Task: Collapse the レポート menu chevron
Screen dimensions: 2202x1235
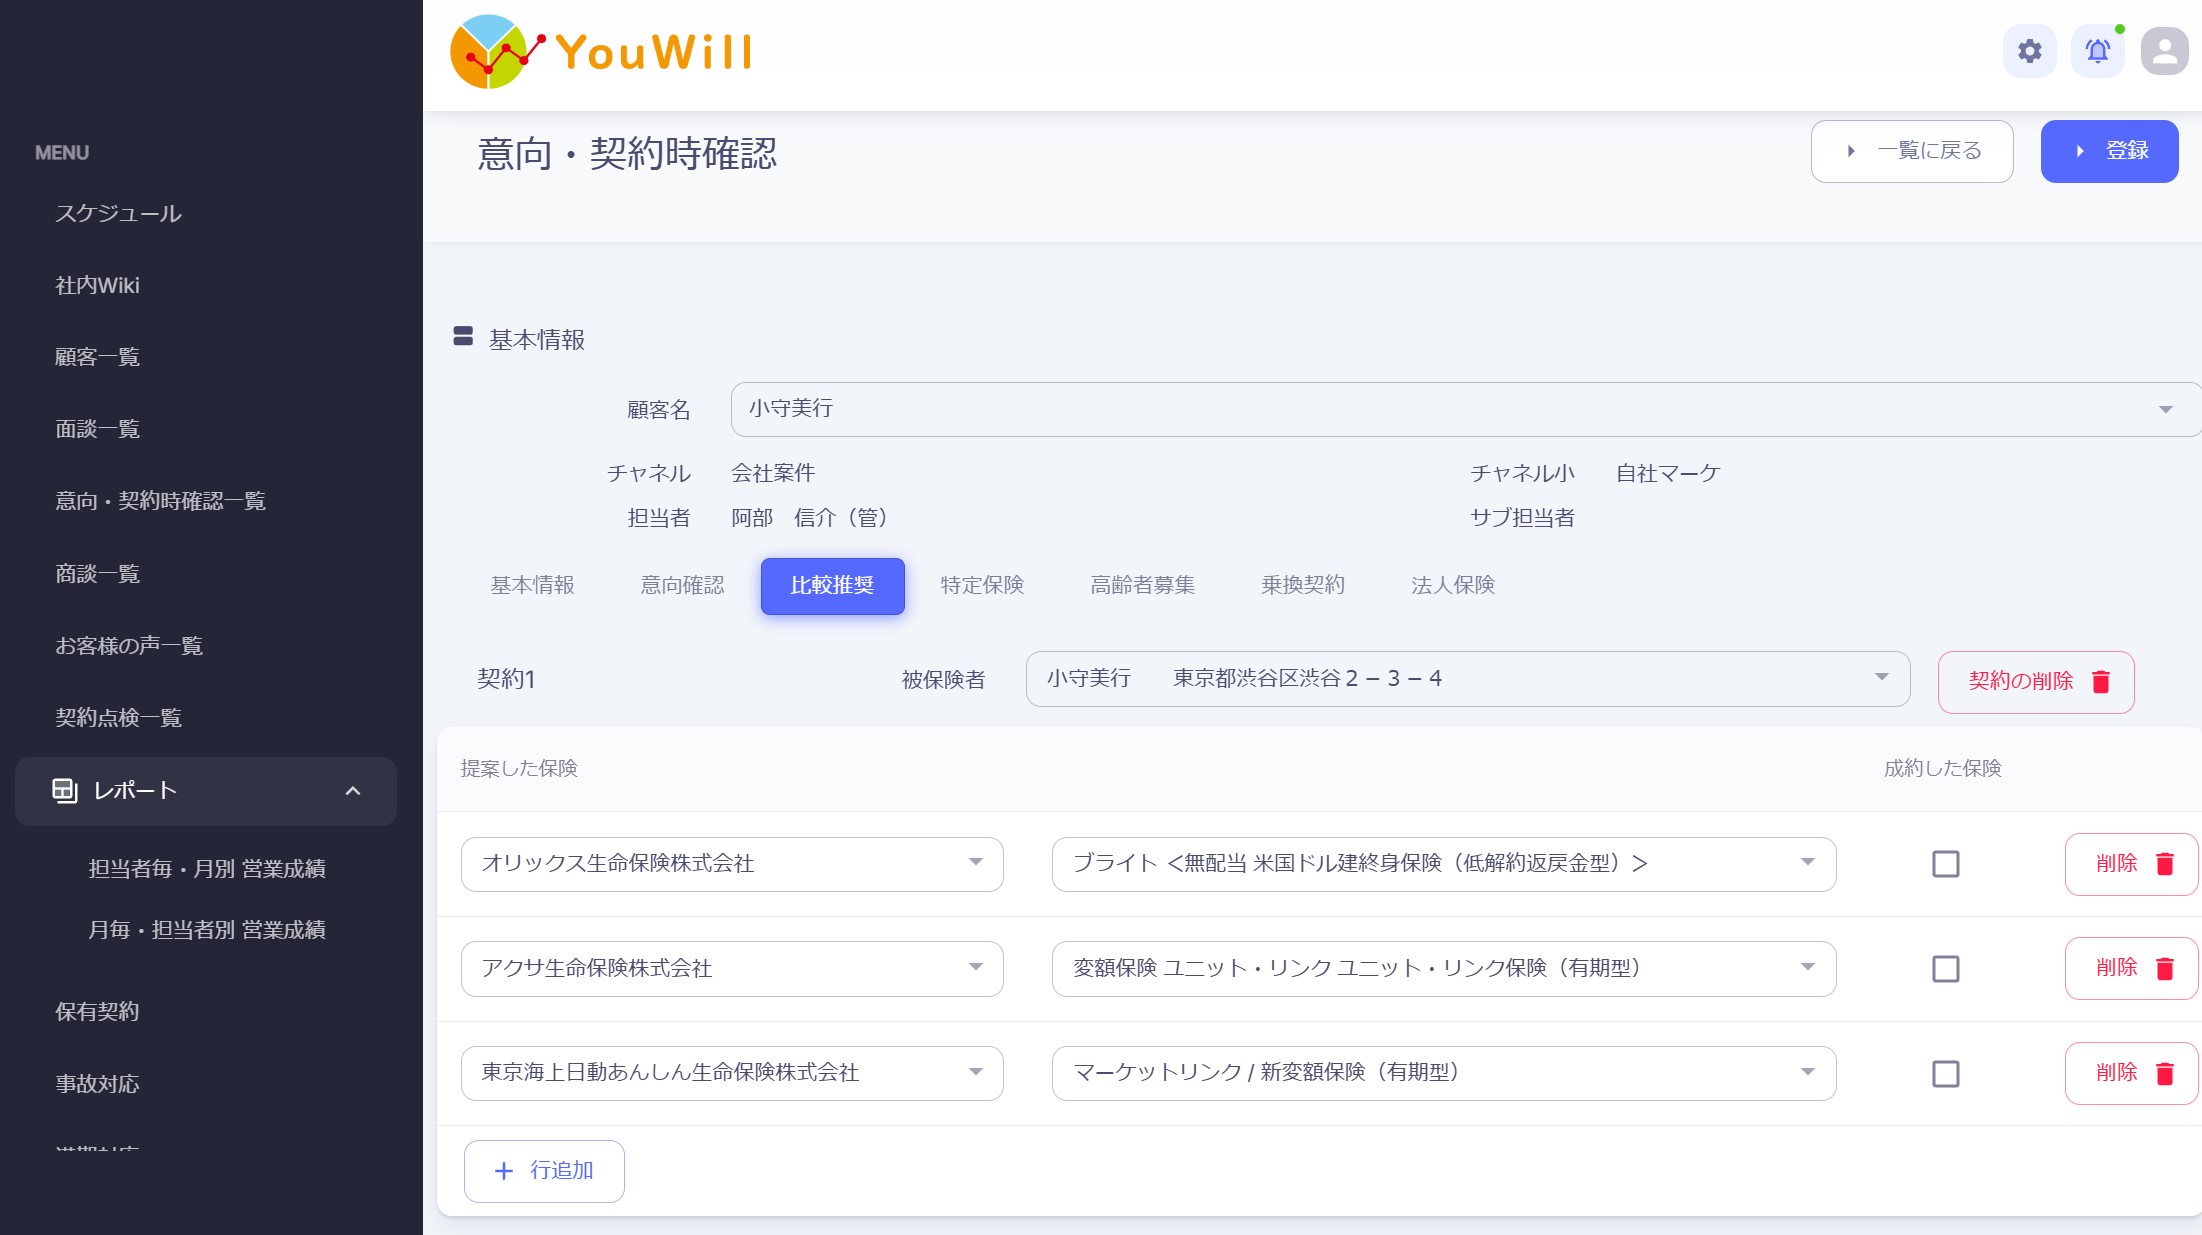Action: 352,791
